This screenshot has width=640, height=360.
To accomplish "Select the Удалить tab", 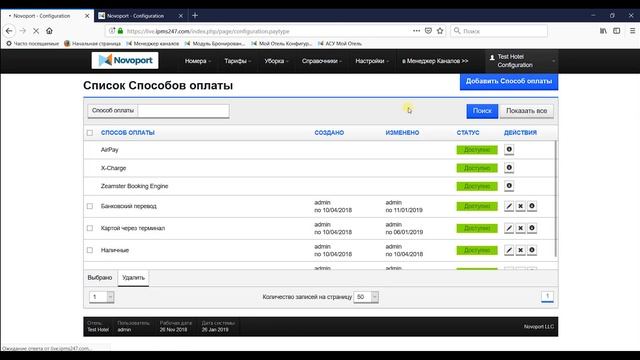I will pyautogui.click(x=133, y=278).
